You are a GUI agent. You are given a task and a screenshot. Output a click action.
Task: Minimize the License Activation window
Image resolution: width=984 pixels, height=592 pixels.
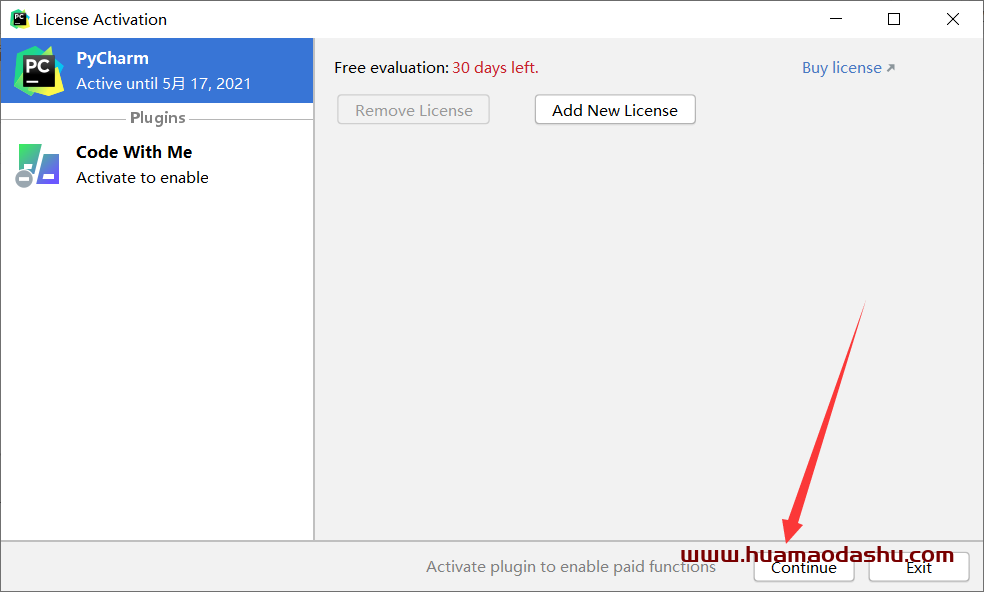tap(836, 19)
